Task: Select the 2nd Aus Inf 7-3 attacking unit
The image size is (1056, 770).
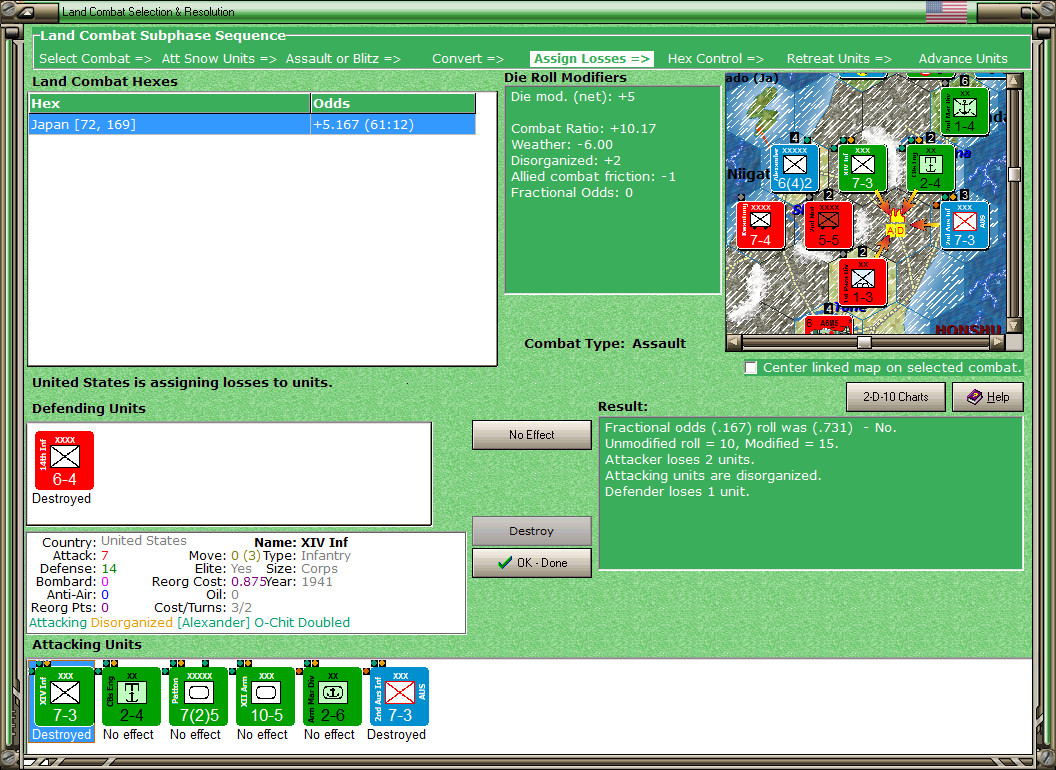Action: click(399, 696)
